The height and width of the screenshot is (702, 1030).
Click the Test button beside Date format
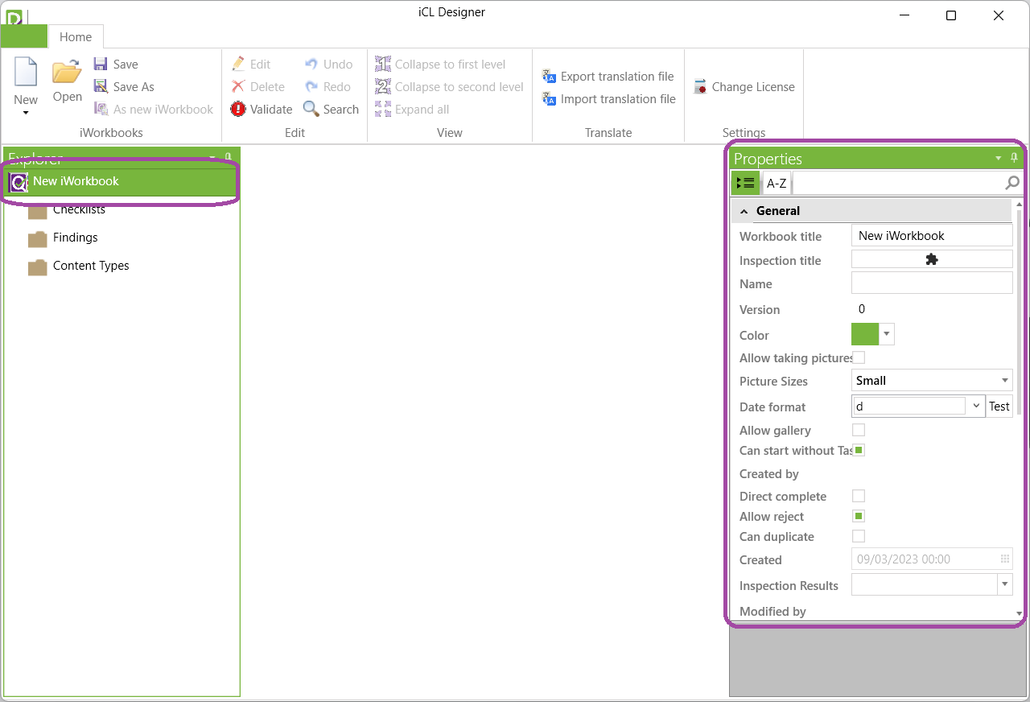click(x=999, y=407)
